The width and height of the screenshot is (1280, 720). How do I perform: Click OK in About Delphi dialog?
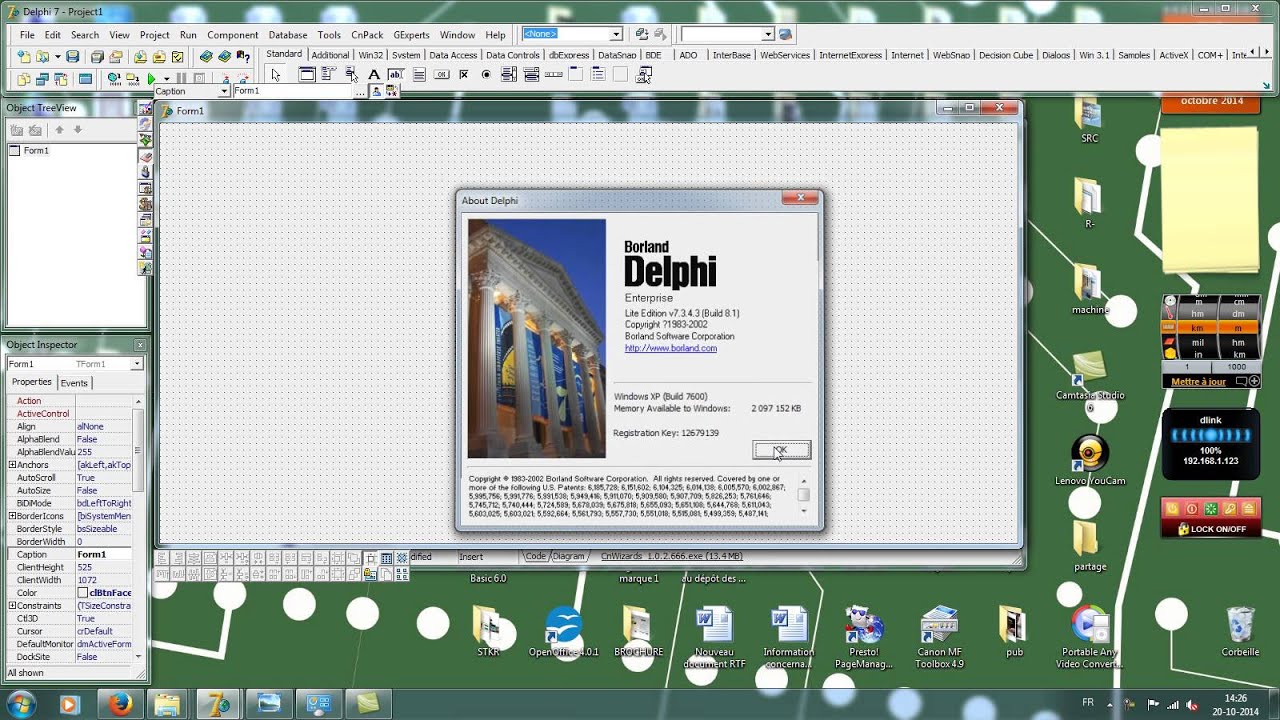781,450
